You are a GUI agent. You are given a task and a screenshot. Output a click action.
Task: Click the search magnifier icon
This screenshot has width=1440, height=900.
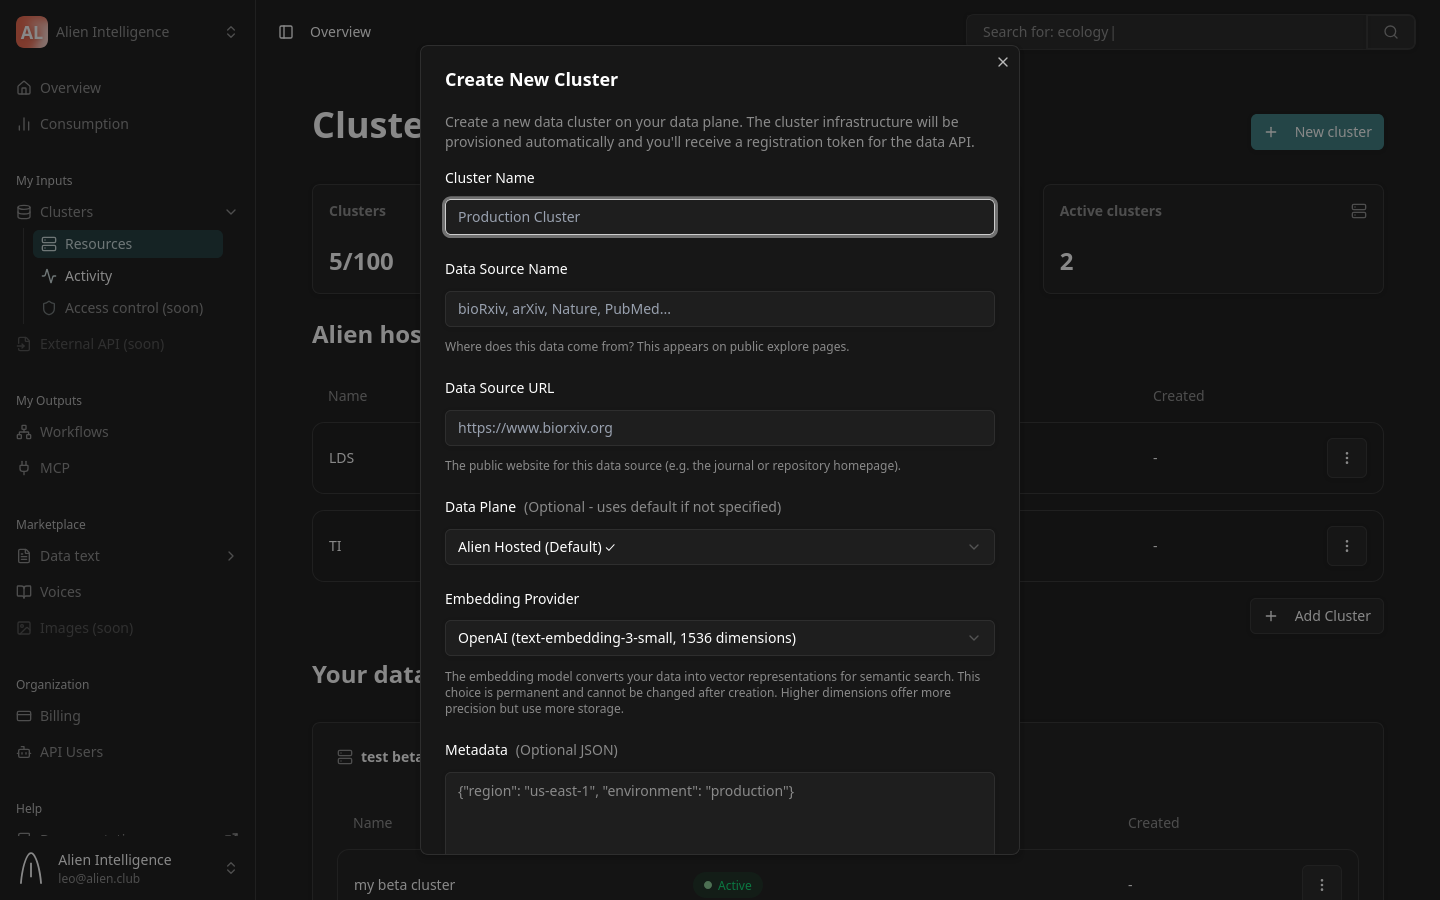(1391, 31)
